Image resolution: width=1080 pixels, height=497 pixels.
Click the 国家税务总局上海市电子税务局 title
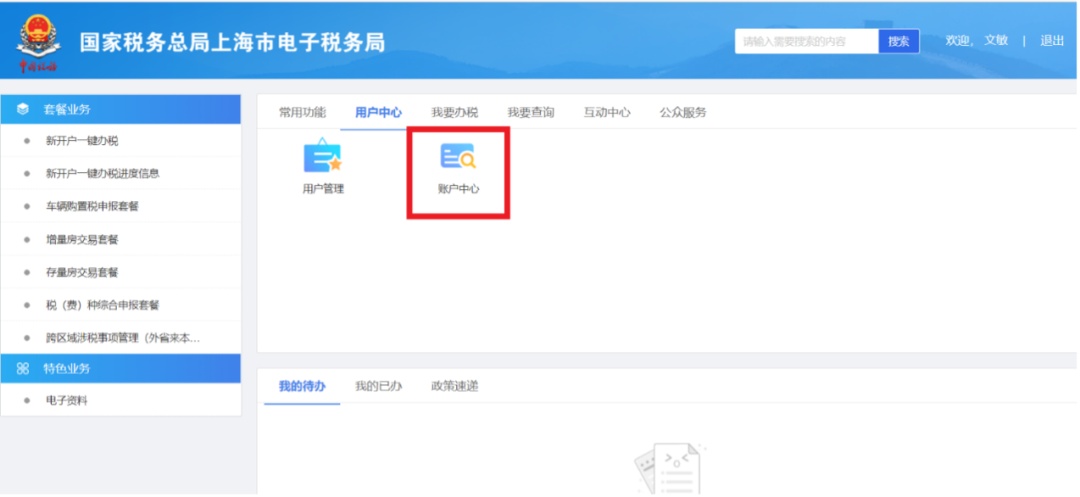232,43
